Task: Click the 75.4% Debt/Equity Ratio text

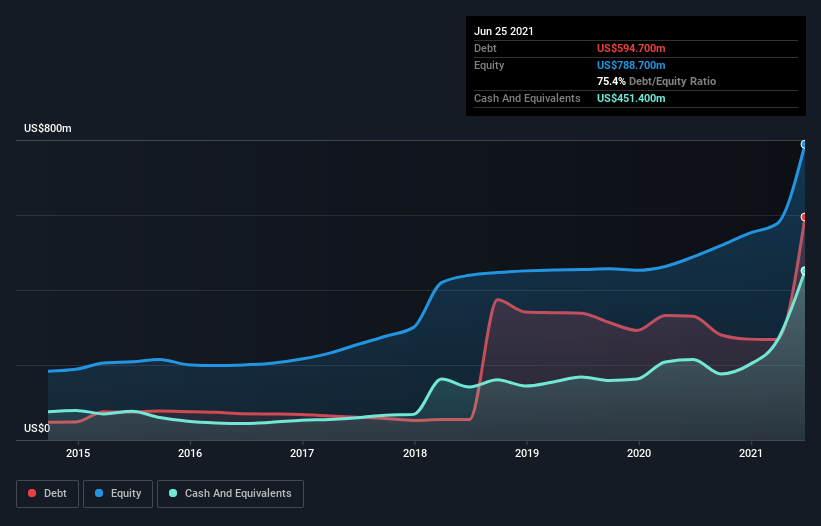Action: click(657, 81)
